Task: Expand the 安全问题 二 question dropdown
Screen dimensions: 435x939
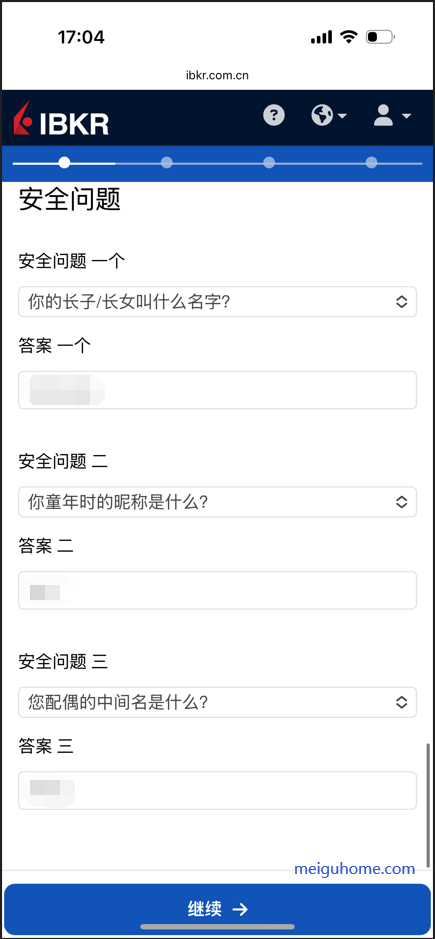Action: click(217, 502)
